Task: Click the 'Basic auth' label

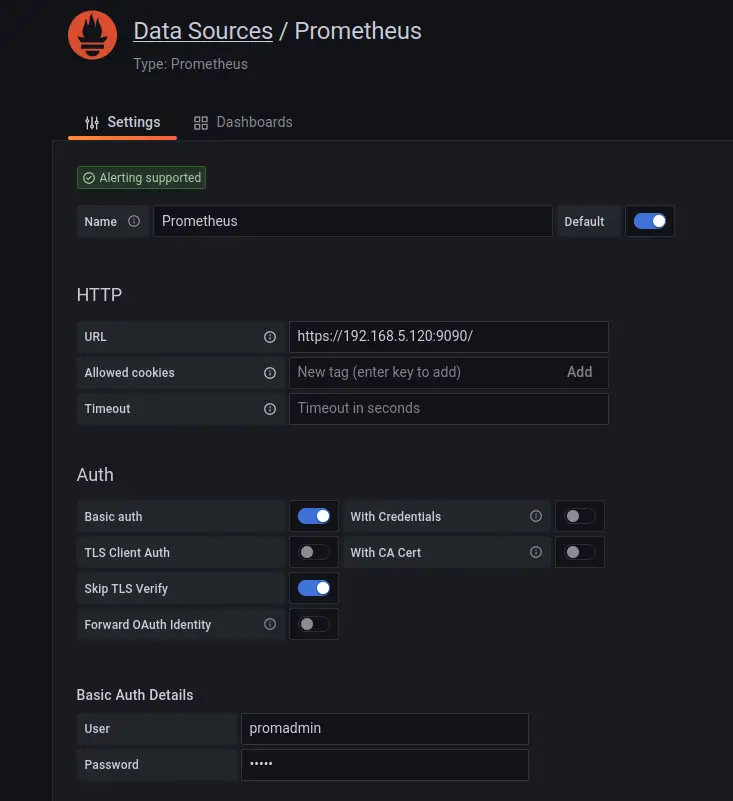Action: (113, 516)
